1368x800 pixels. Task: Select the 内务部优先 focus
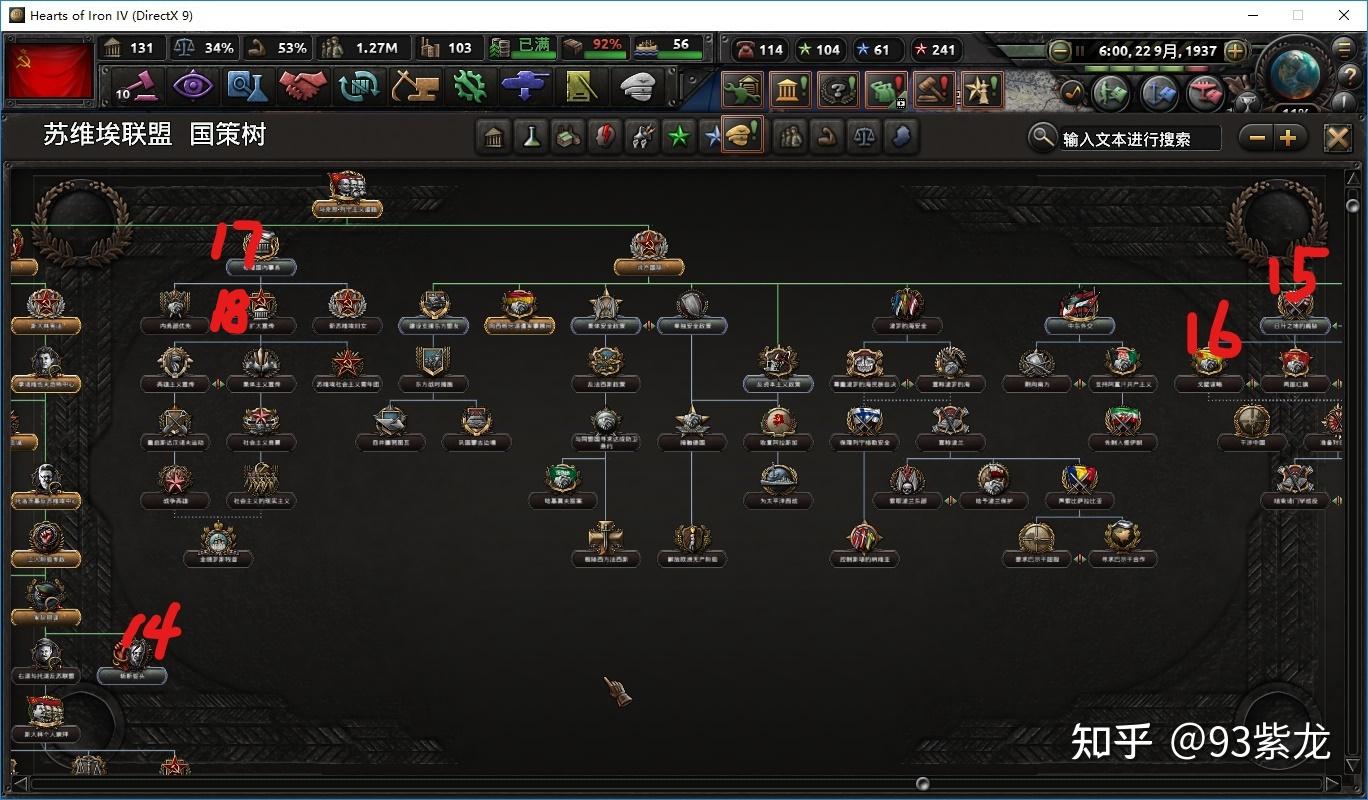175,311
